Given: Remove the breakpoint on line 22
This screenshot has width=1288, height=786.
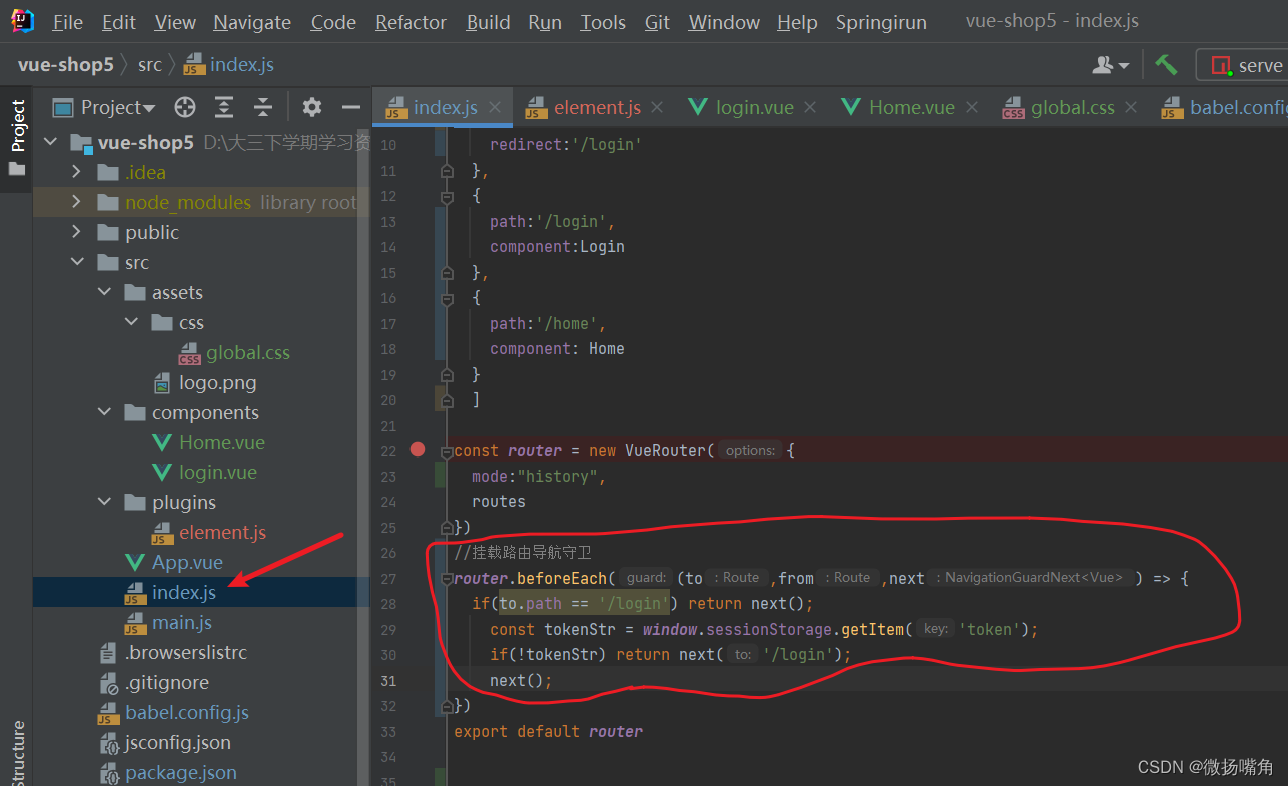Looking at the screenshot, I should pos(418,450).
